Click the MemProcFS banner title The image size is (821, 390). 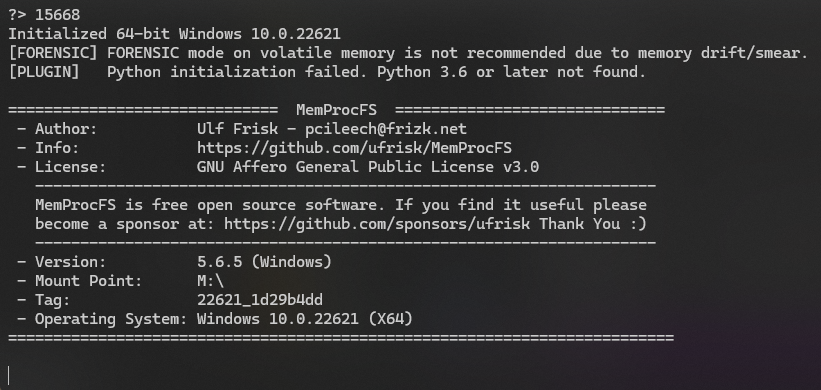point(336,110)
